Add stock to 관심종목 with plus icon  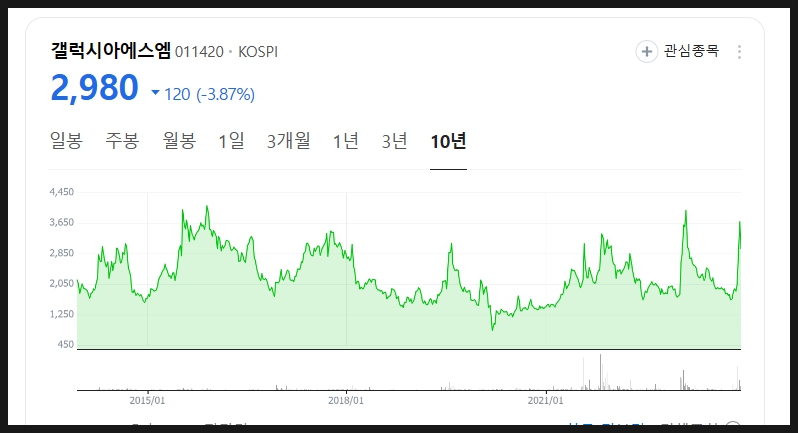pyautogui.click(x=646, y=52)
